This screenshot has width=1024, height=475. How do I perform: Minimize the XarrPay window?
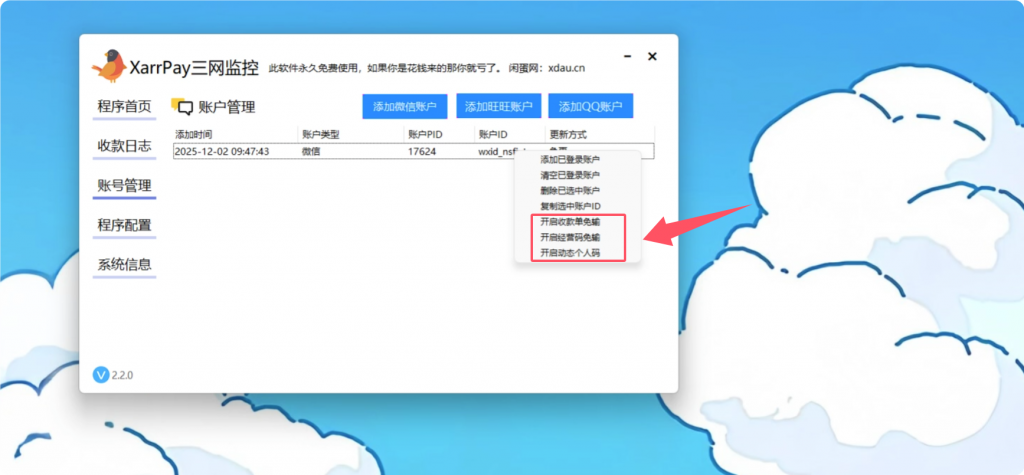point(628,57)
